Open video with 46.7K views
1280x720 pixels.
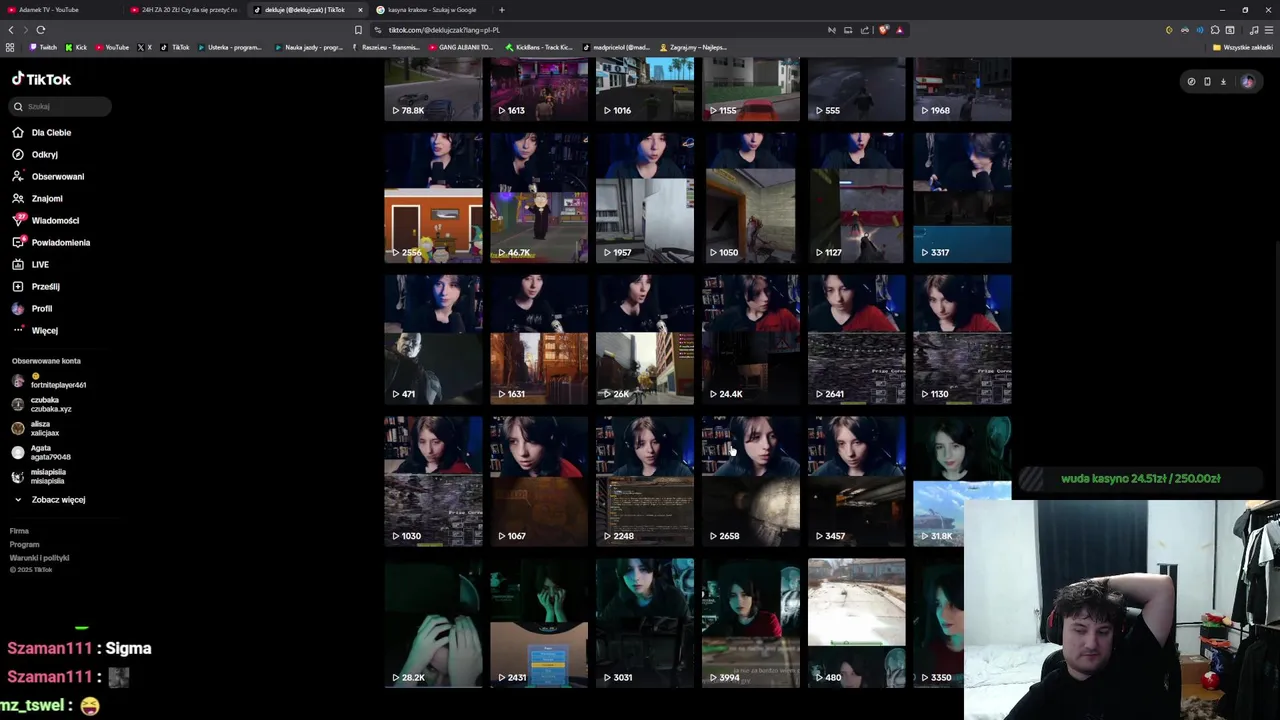coord(539,198)
